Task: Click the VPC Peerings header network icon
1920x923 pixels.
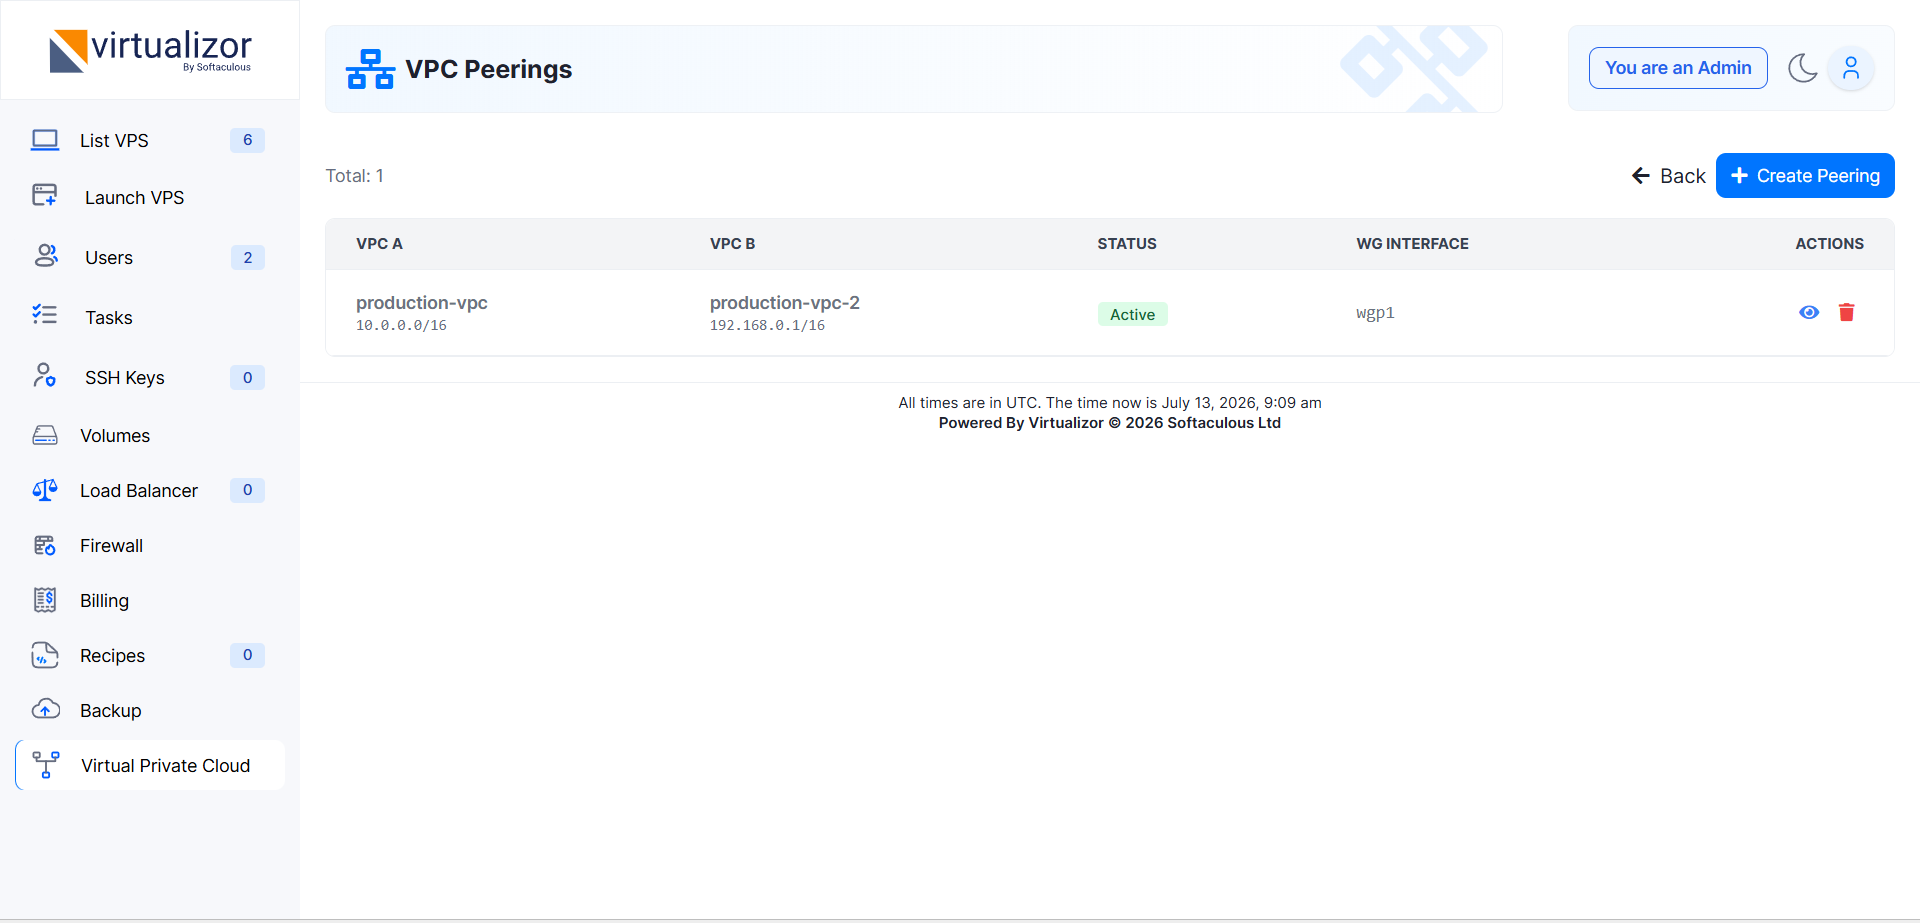Action: (370, 69)
